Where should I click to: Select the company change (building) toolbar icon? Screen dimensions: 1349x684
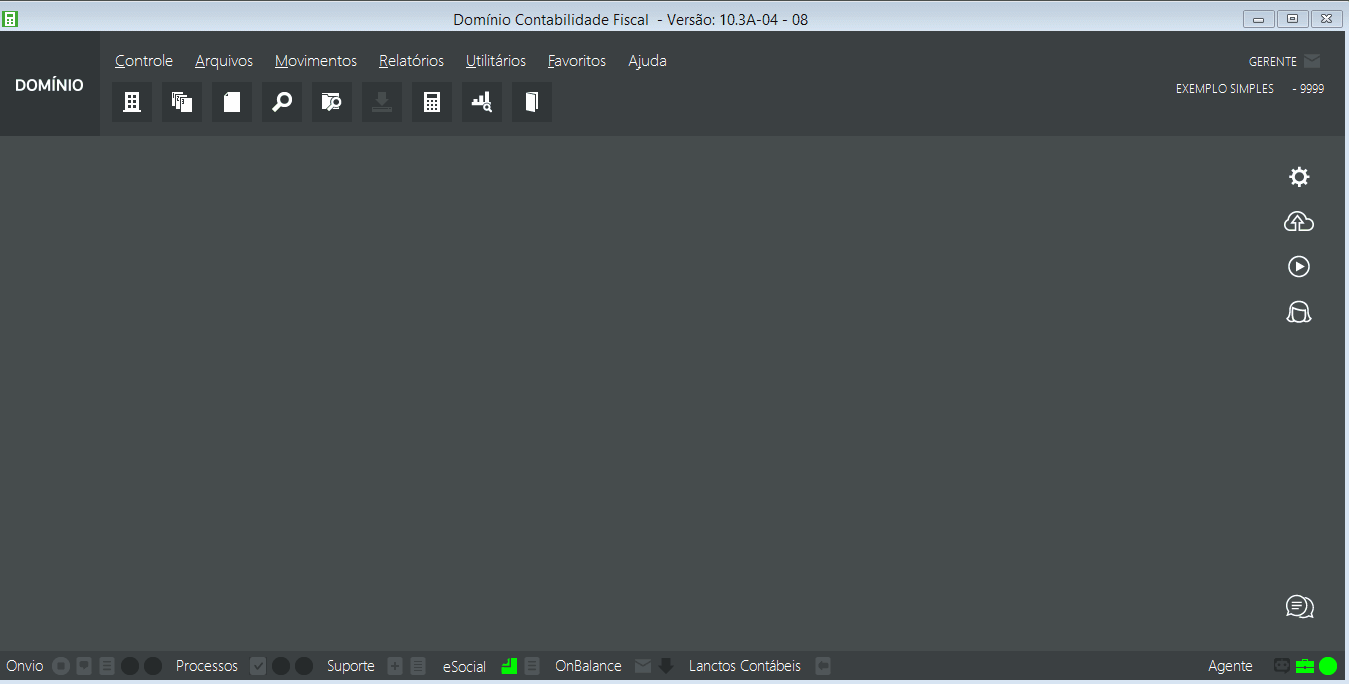pyautogui.click(x=131, y=101)
